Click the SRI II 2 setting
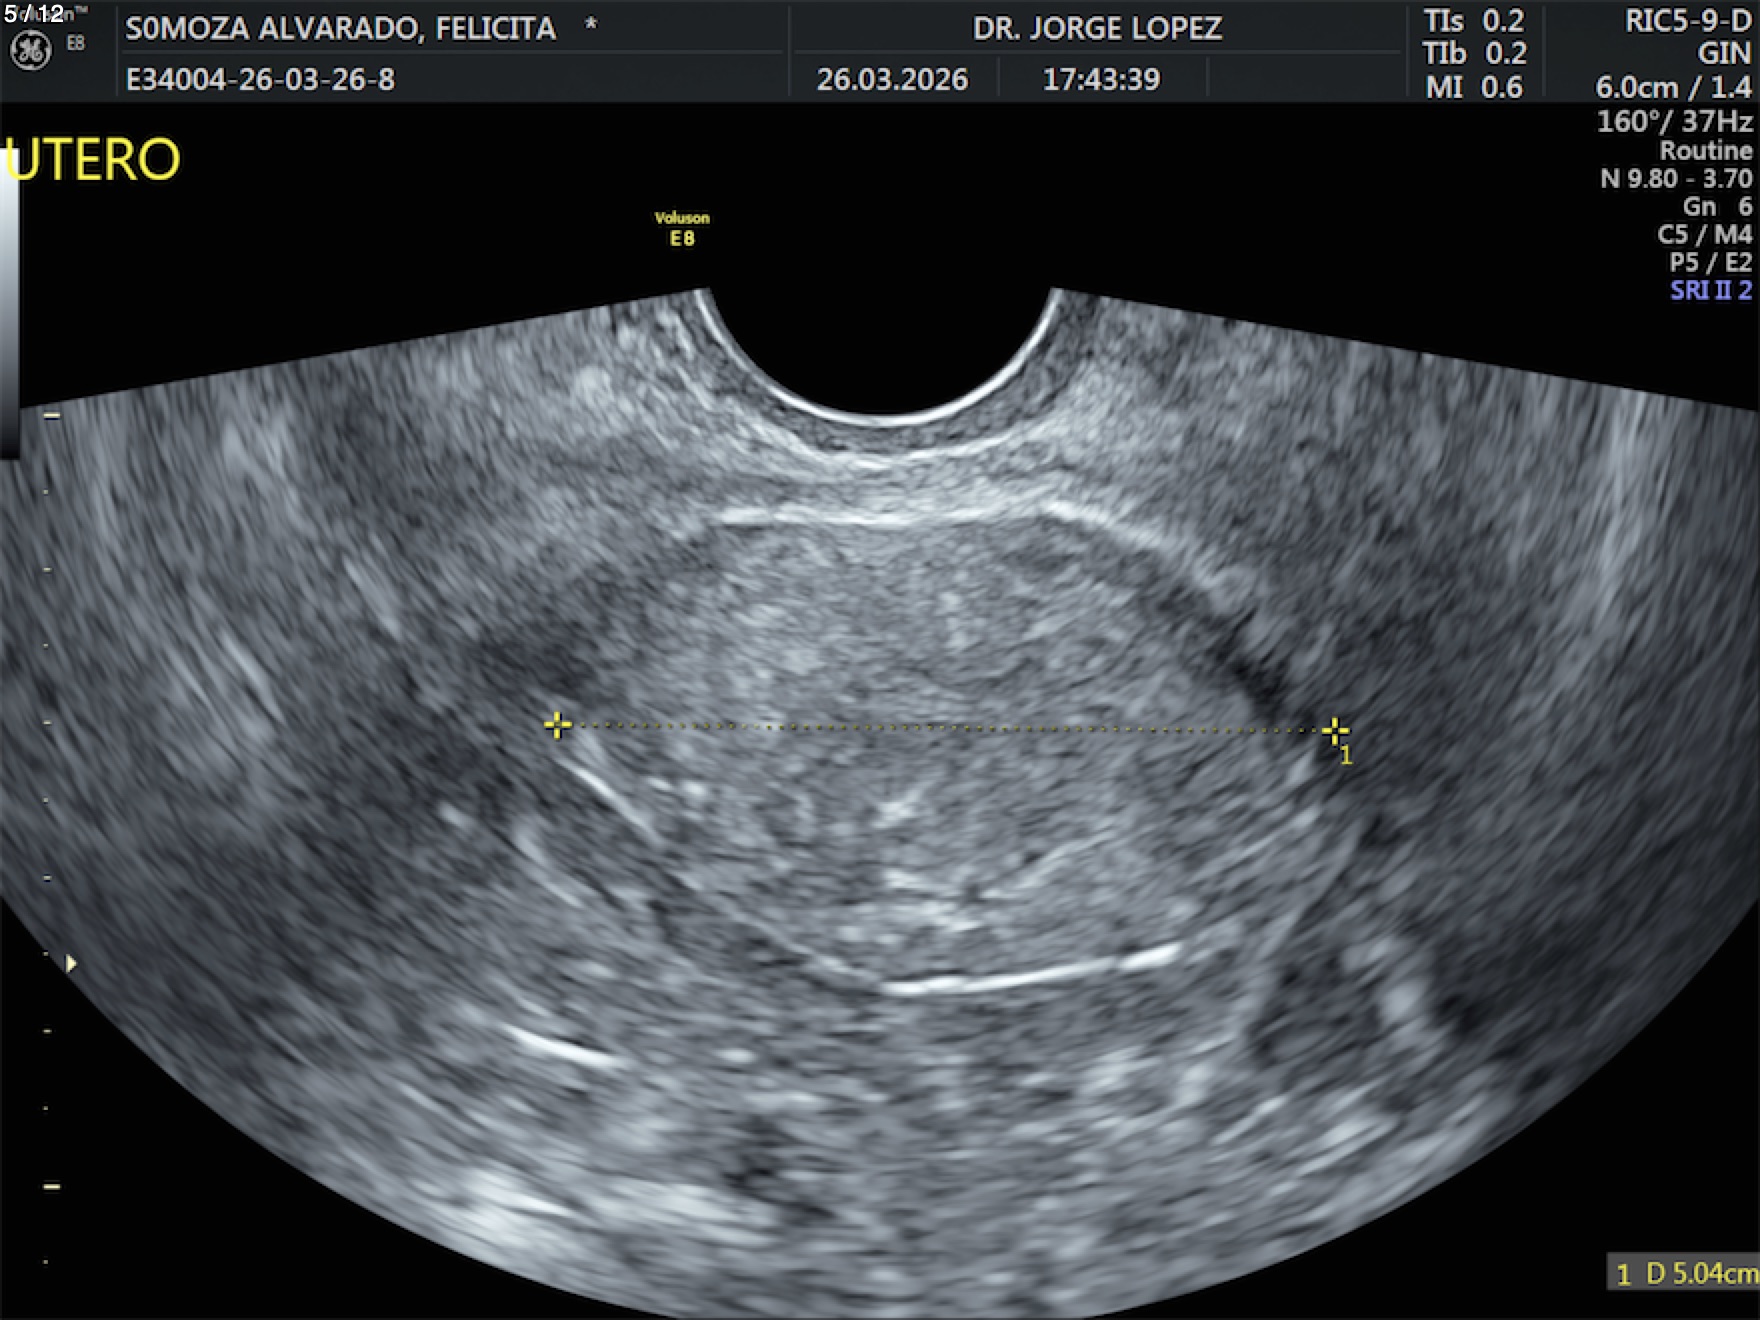 pyautogui.click(x=1710, y=291)
